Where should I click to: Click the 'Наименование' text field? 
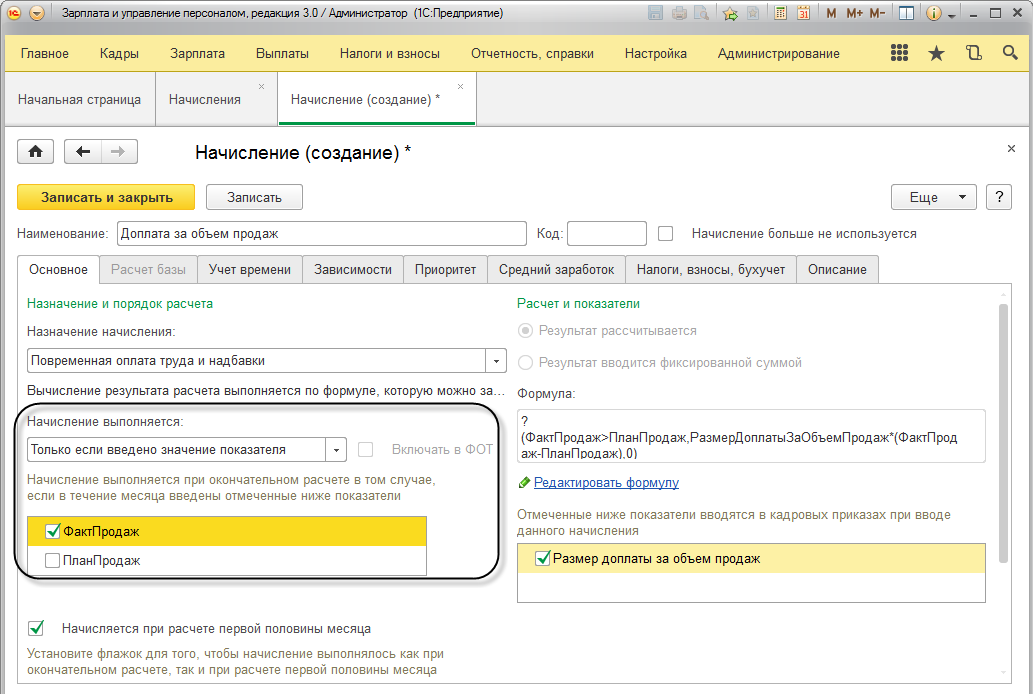[x=322, y=234]
